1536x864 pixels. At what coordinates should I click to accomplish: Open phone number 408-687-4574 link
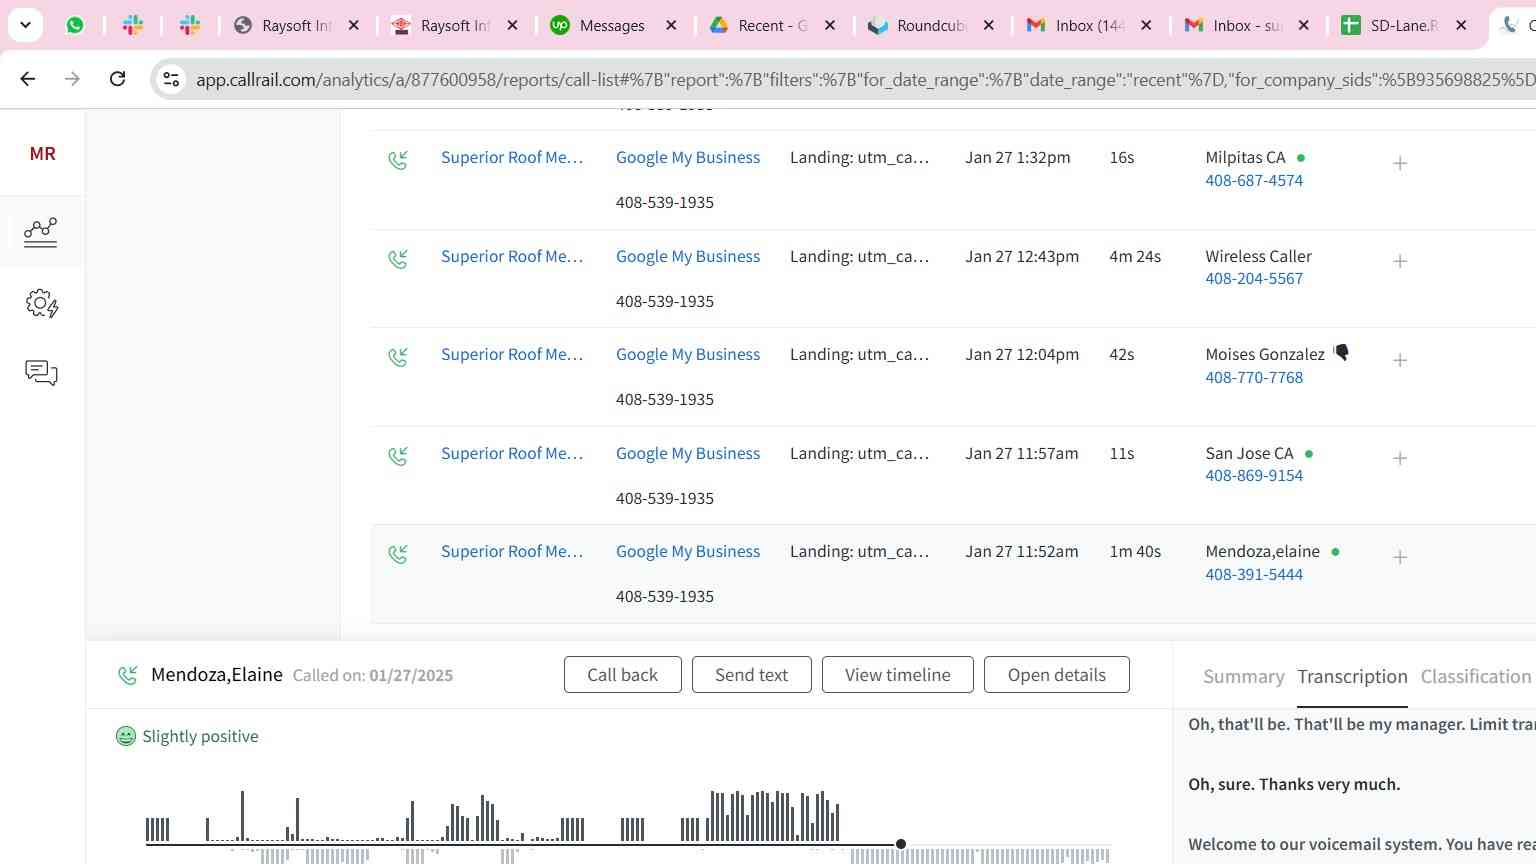click(x=1254, y=180)
